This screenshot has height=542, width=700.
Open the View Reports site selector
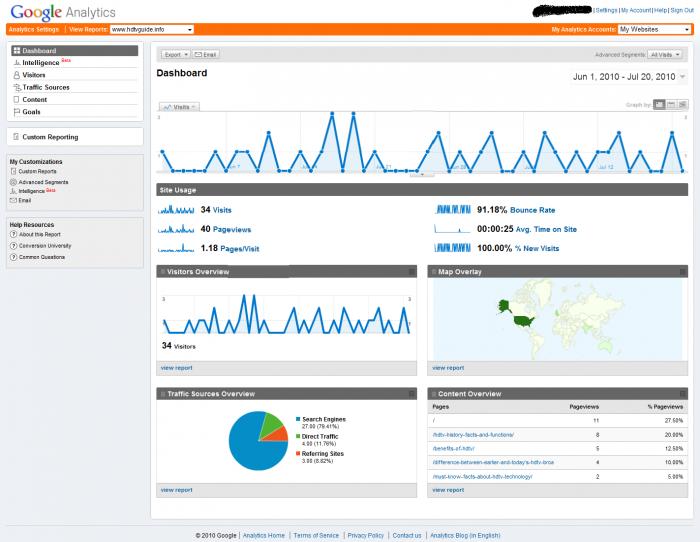pos(152,29)
